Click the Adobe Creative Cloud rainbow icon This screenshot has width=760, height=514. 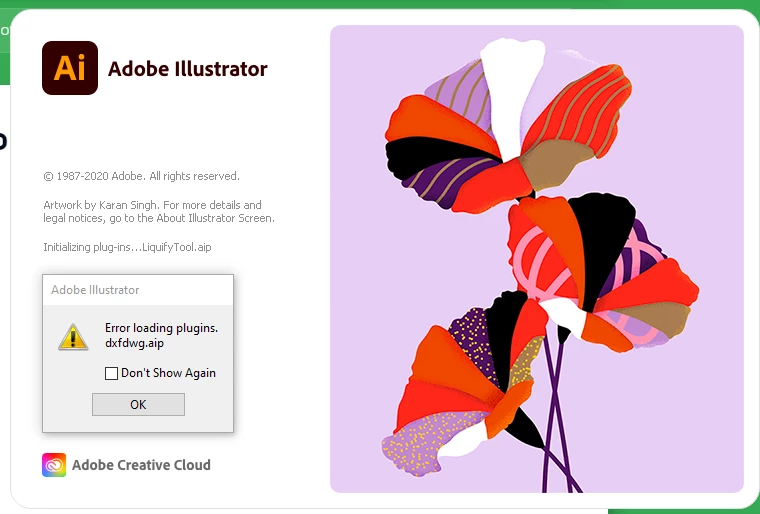[x=54, y=465]
